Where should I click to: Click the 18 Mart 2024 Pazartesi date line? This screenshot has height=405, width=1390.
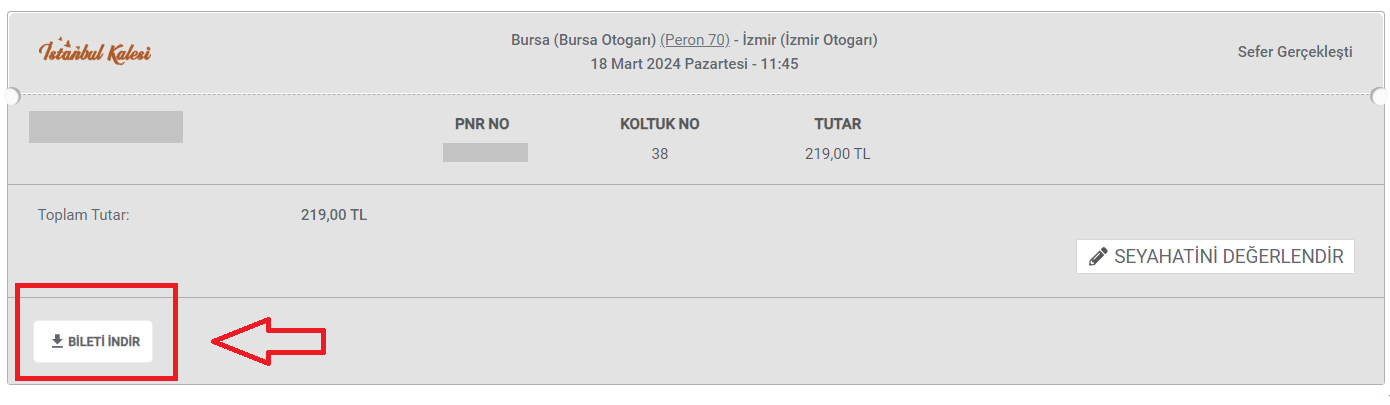(x=694, y=64)
